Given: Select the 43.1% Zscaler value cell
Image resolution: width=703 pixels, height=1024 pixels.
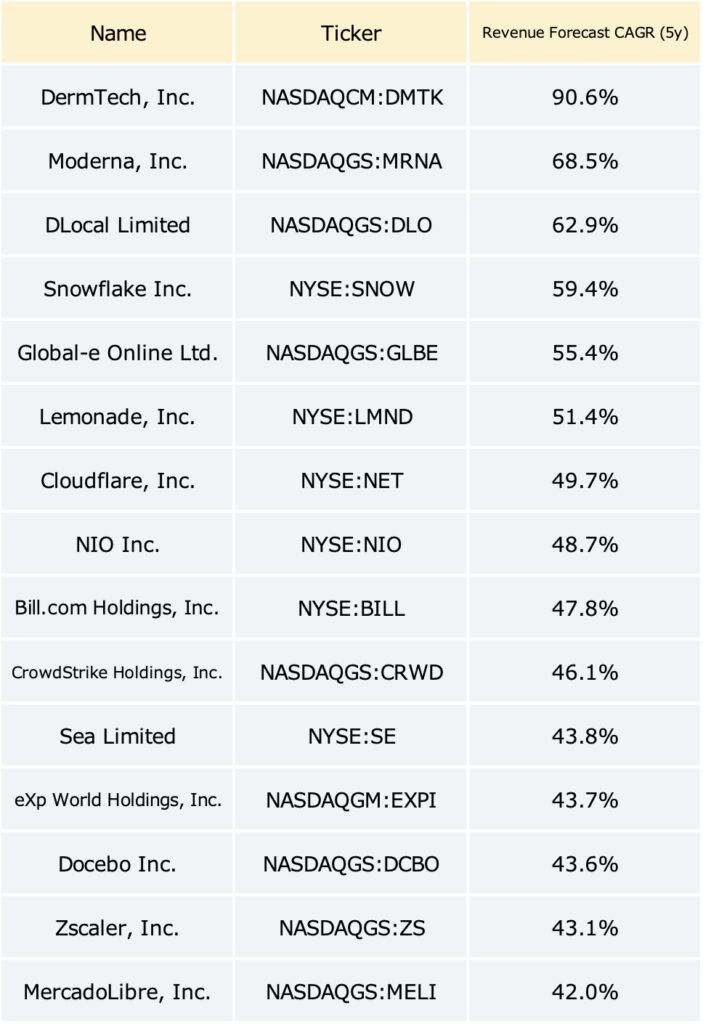Looking at the screenshot, I should pyautogui.click(x=585, y=928).
